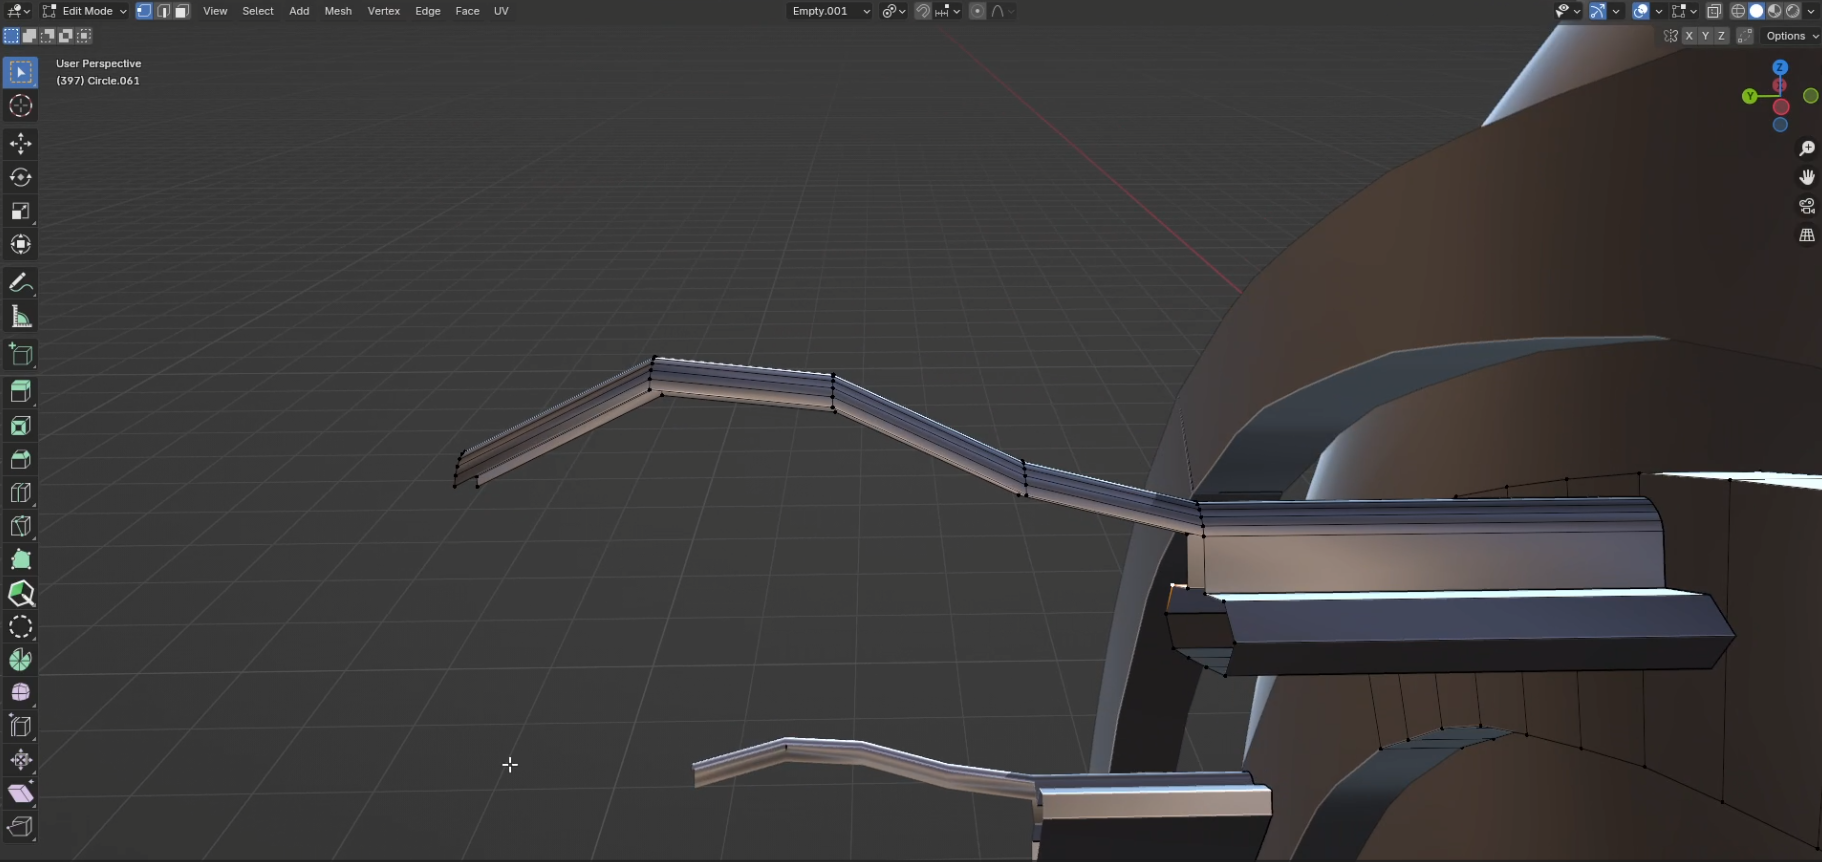Open the pivot point dropdown

coord(894,11)
